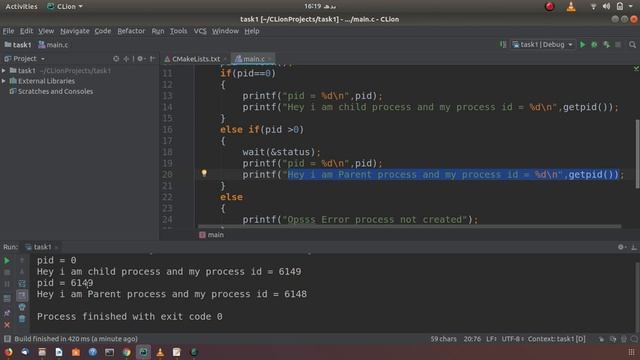
Task: Click the volume icon in the system tray
Action: coord(606,7)
